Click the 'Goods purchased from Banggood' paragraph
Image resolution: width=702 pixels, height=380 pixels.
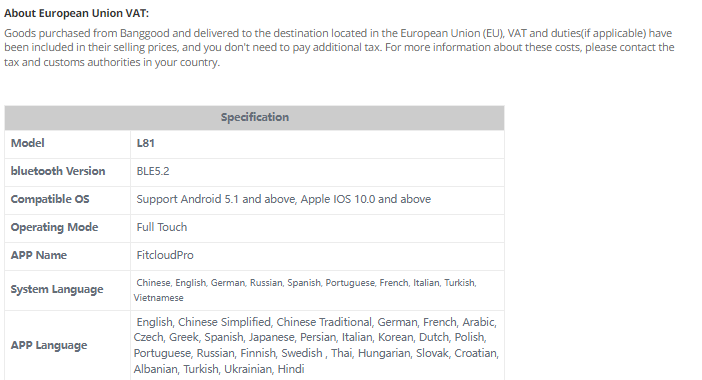(x=339, y=47)
